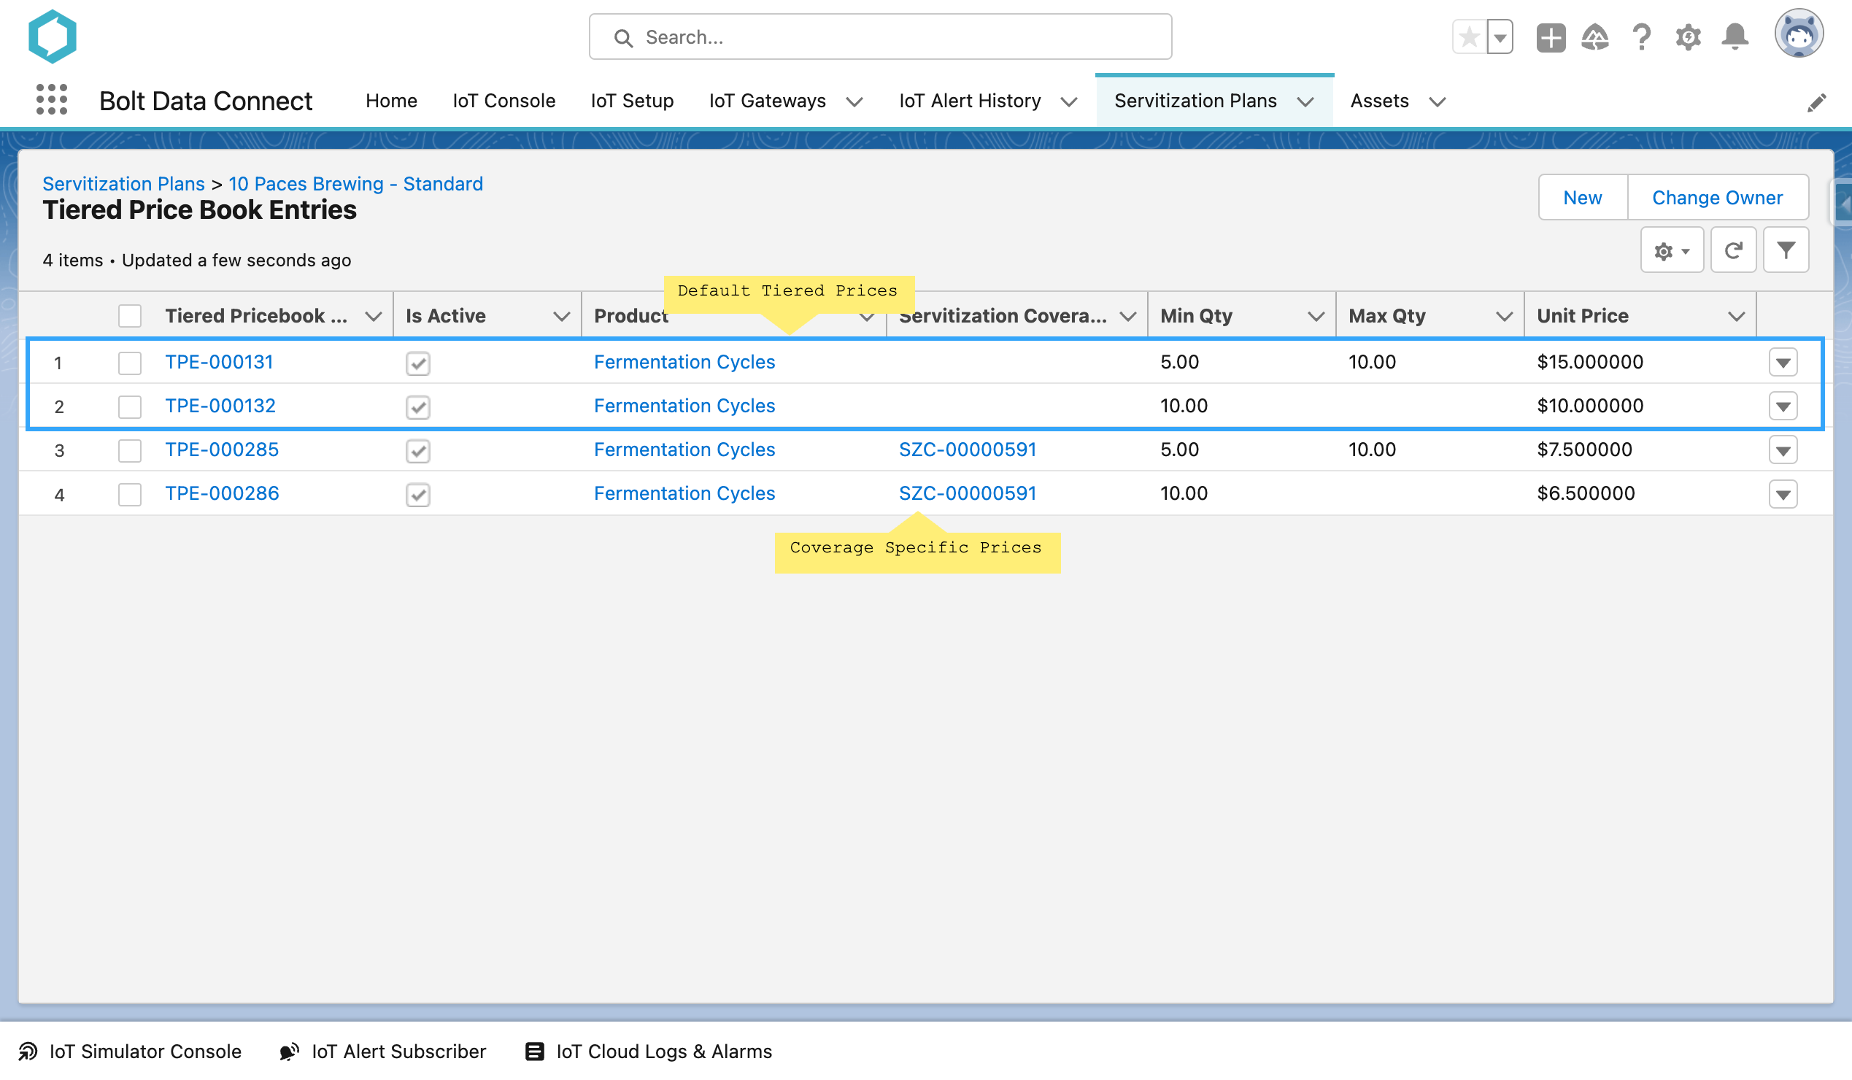This screenshot has width=1852, height=1080.
Task: Click inside the global Search field
Action: 880,37
